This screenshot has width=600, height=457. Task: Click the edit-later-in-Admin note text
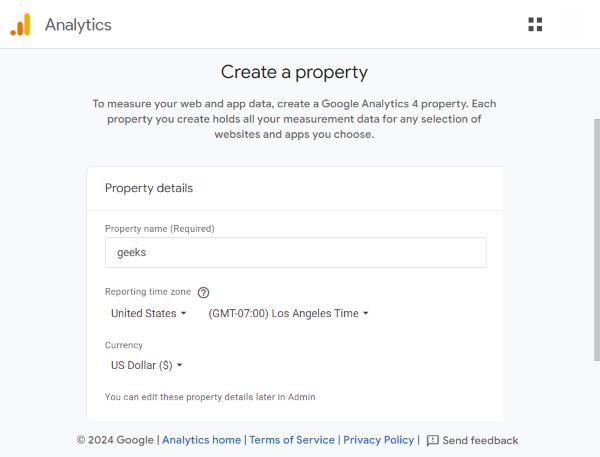pos(210,397)
